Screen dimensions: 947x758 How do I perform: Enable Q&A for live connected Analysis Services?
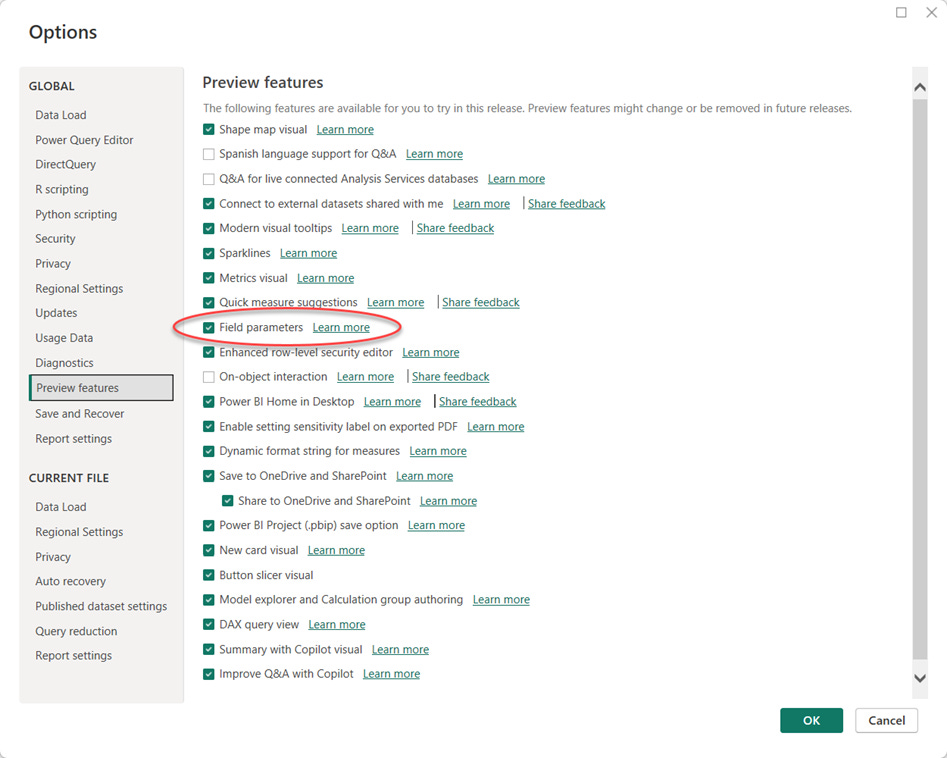tap(208, 179)
